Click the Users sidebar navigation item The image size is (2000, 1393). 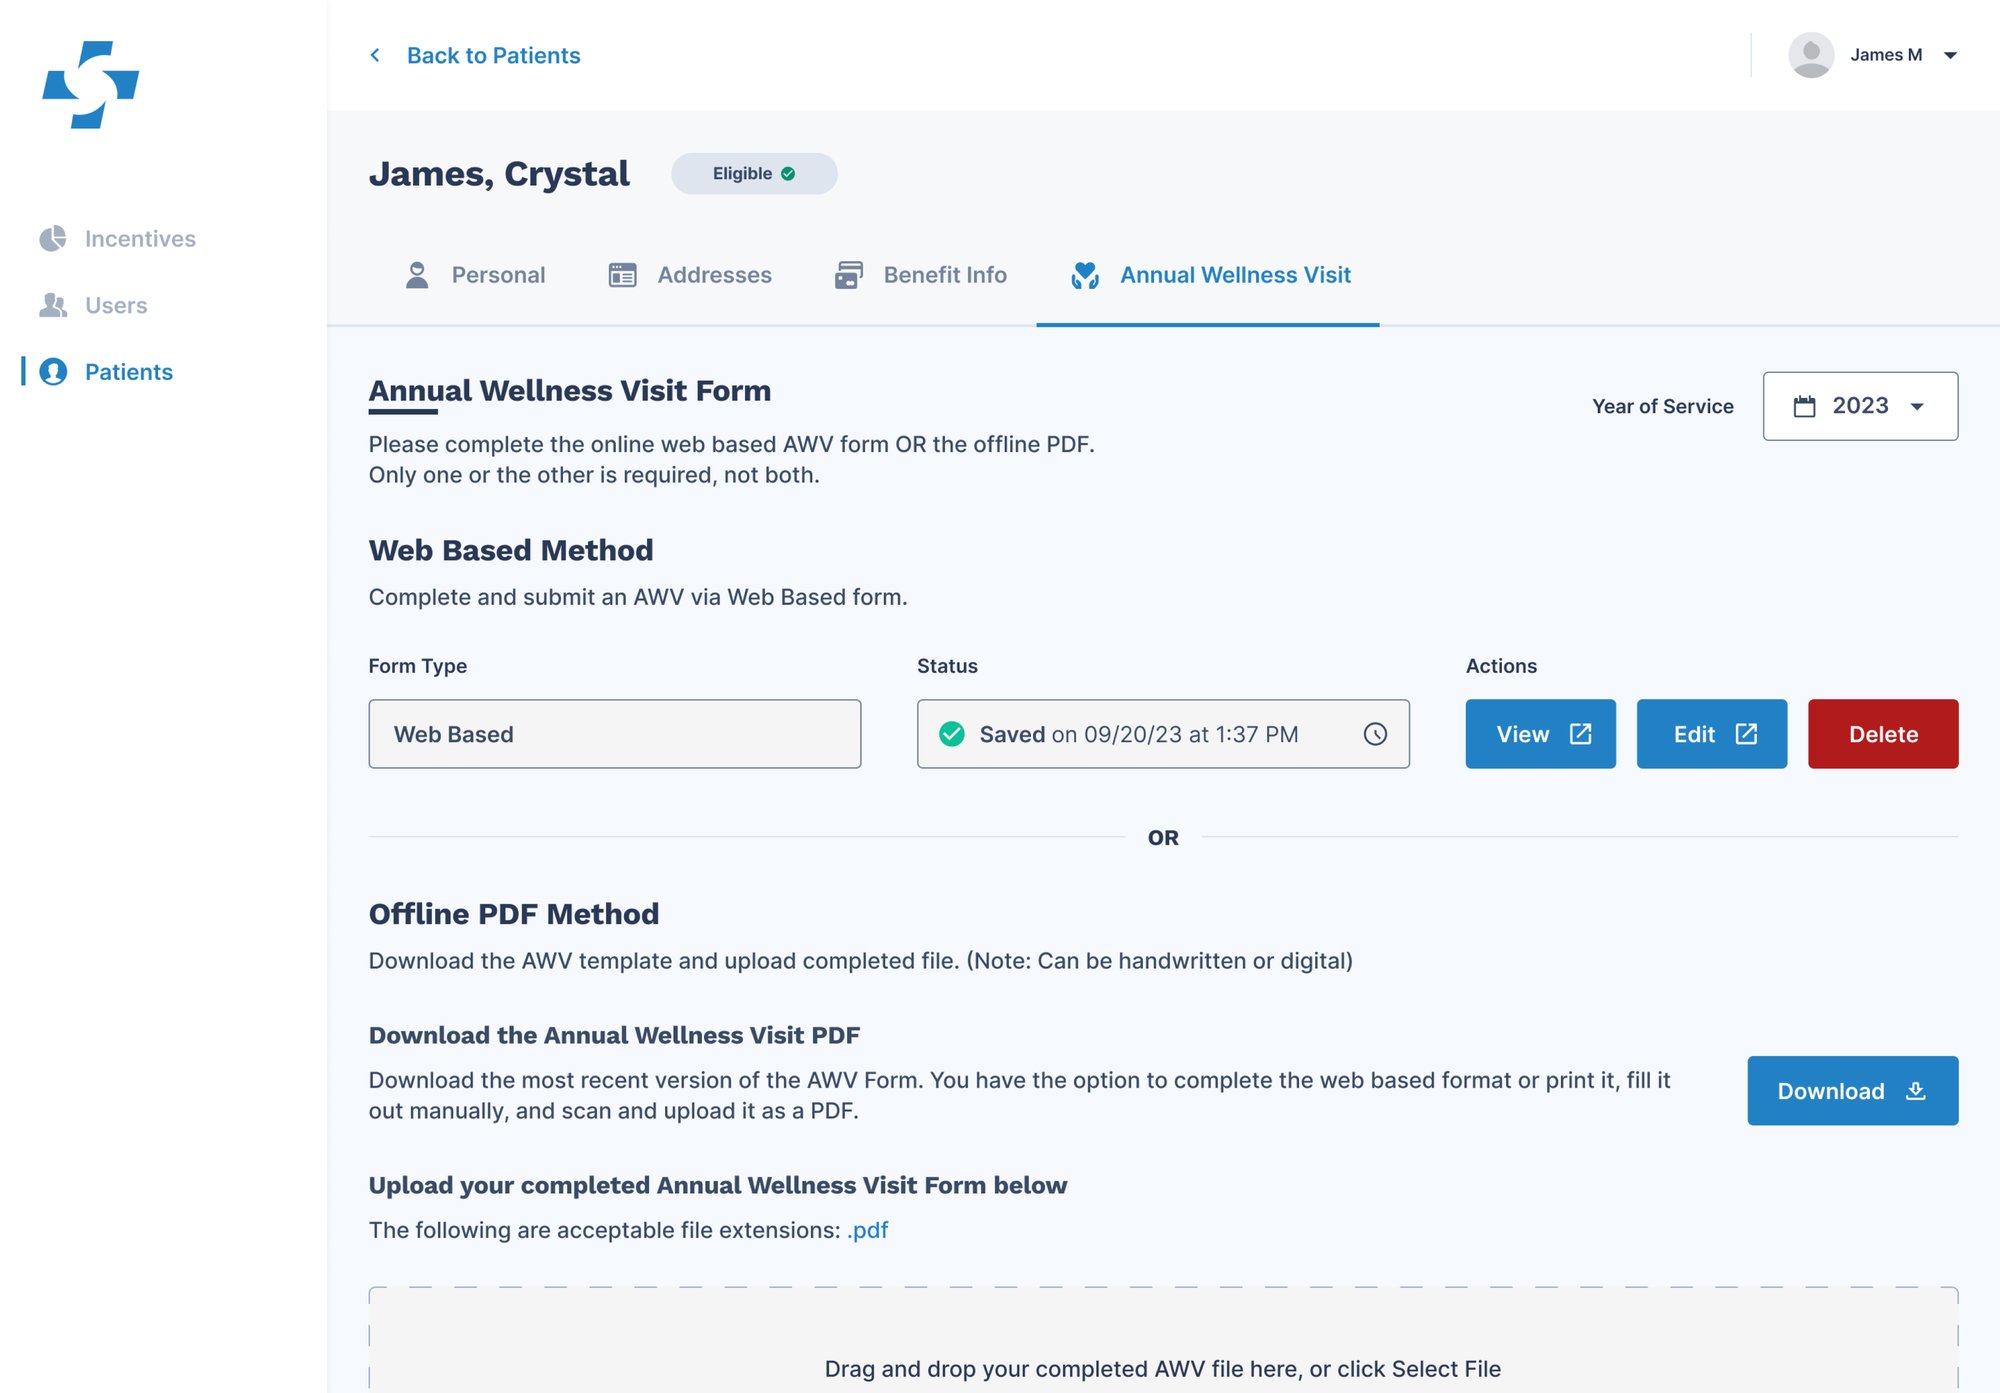click(116, 304)
